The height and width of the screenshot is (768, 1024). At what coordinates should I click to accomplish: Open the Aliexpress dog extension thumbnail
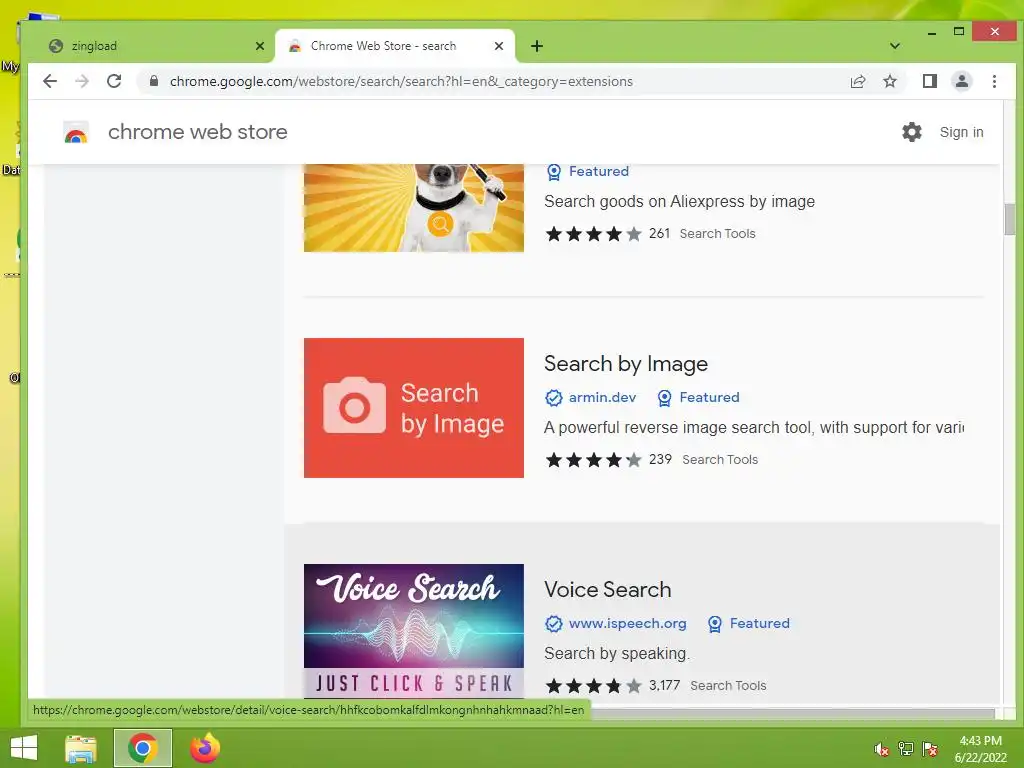coord(413,208)
